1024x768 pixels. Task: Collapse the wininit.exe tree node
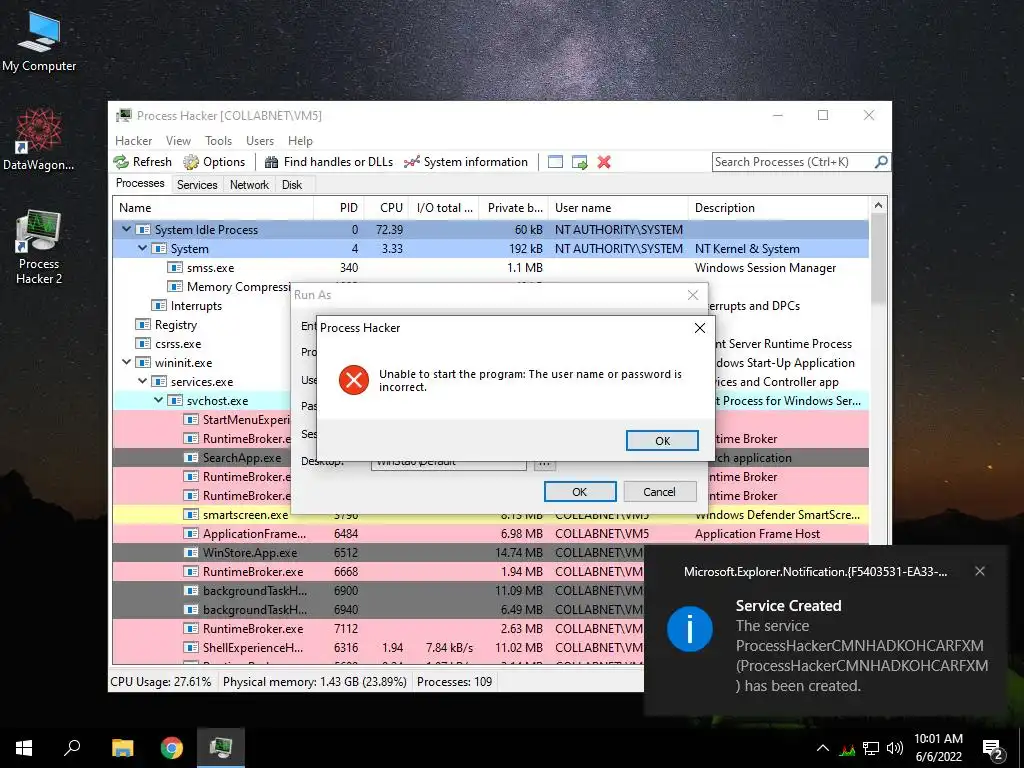click(x=126, y=362)
